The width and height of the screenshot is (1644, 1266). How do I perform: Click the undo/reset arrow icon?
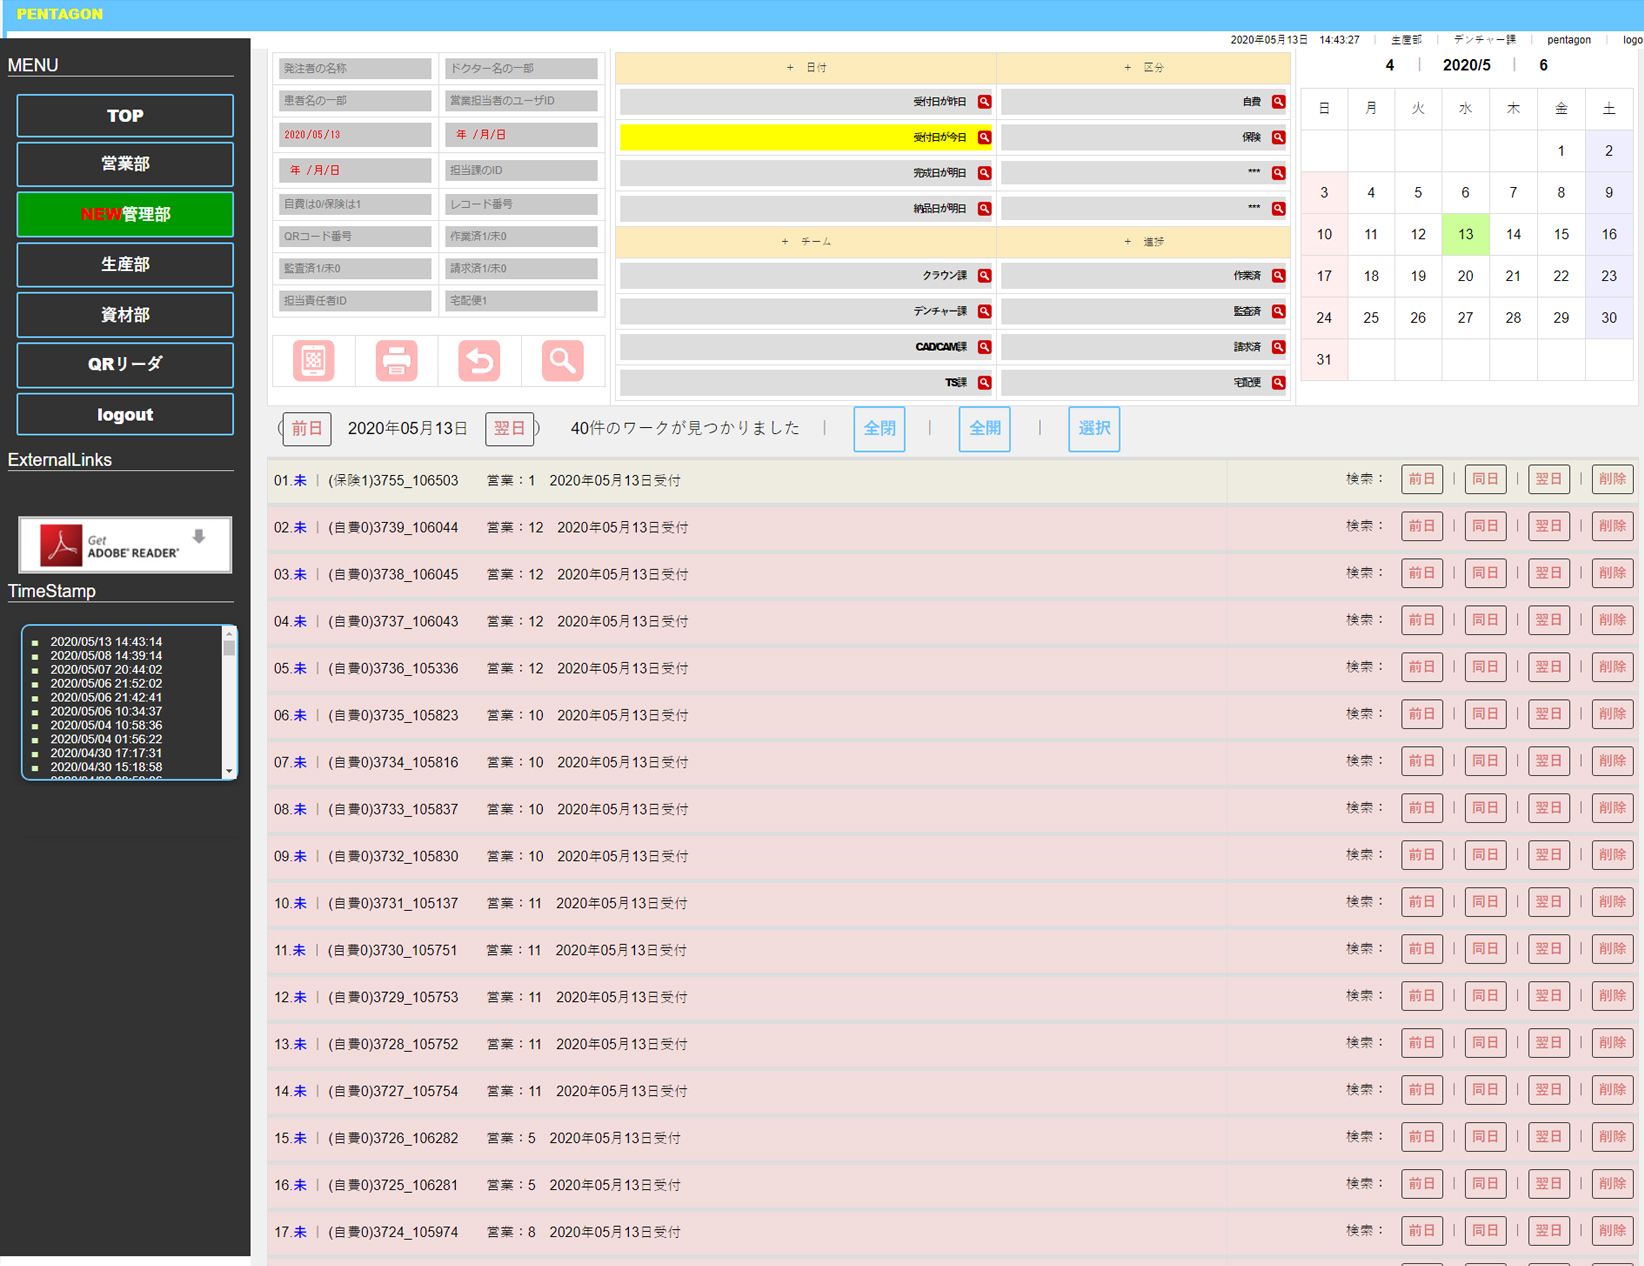point(479,361)
